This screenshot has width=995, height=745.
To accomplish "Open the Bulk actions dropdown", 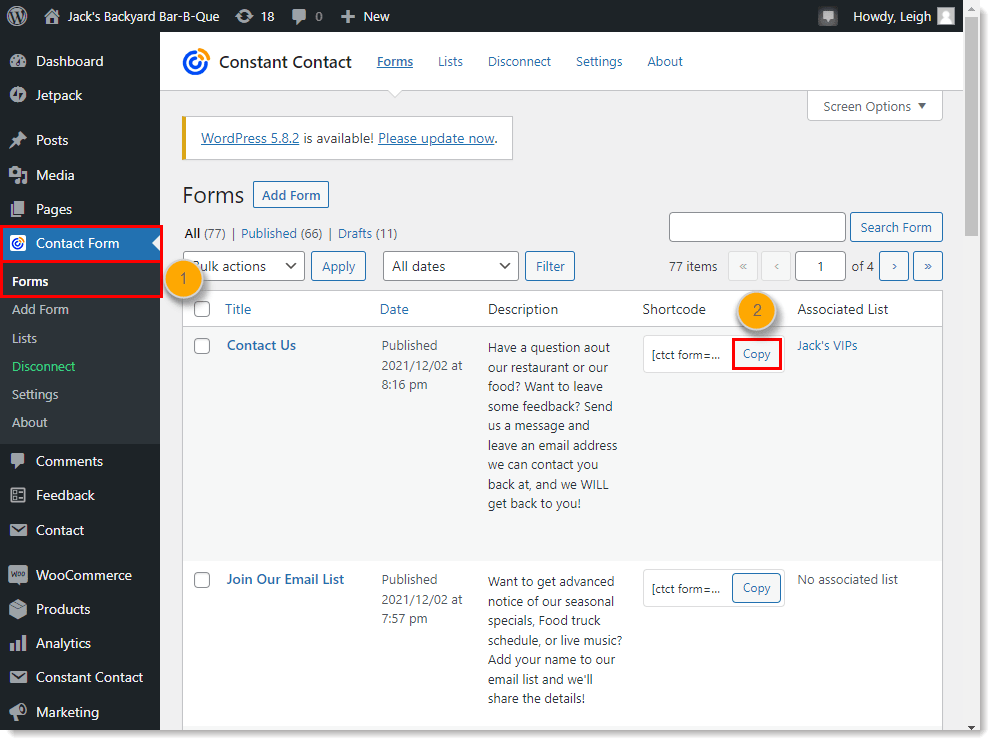I will 243,266.
